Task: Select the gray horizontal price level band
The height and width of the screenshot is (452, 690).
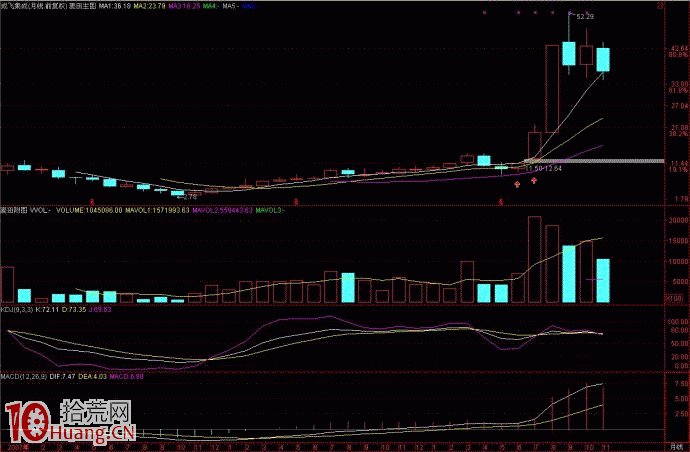Action: click(600, 160)
